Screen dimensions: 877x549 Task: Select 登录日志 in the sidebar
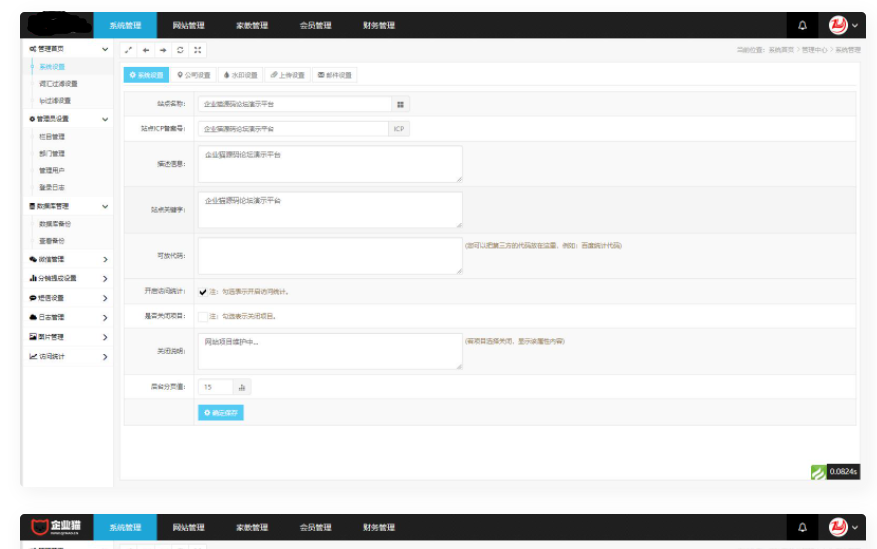pyautogui.click(x=52, y=187)
